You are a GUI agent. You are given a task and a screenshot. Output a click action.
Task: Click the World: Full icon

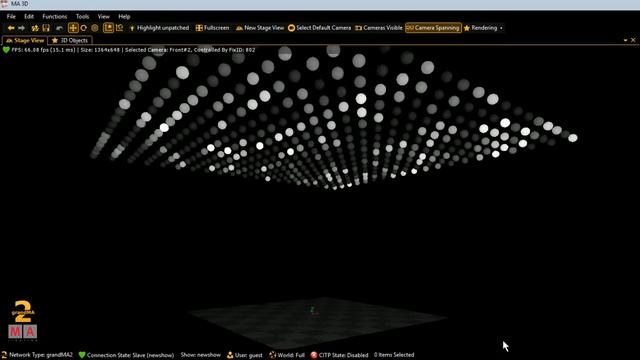pos(272,355)
